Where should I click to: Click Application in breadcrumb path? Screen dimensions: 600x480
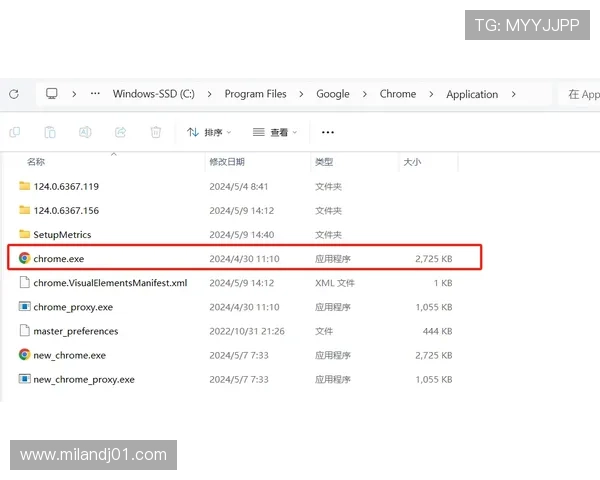pos(472,94)
